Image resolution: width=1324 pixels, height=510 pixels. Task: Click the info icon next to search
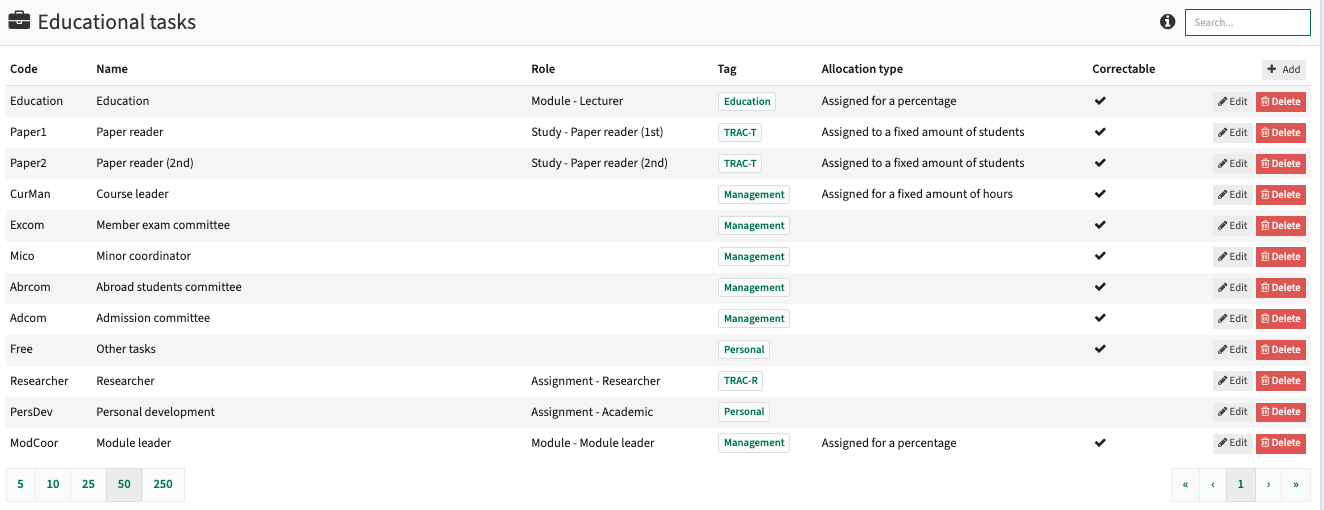[1167, 22]
